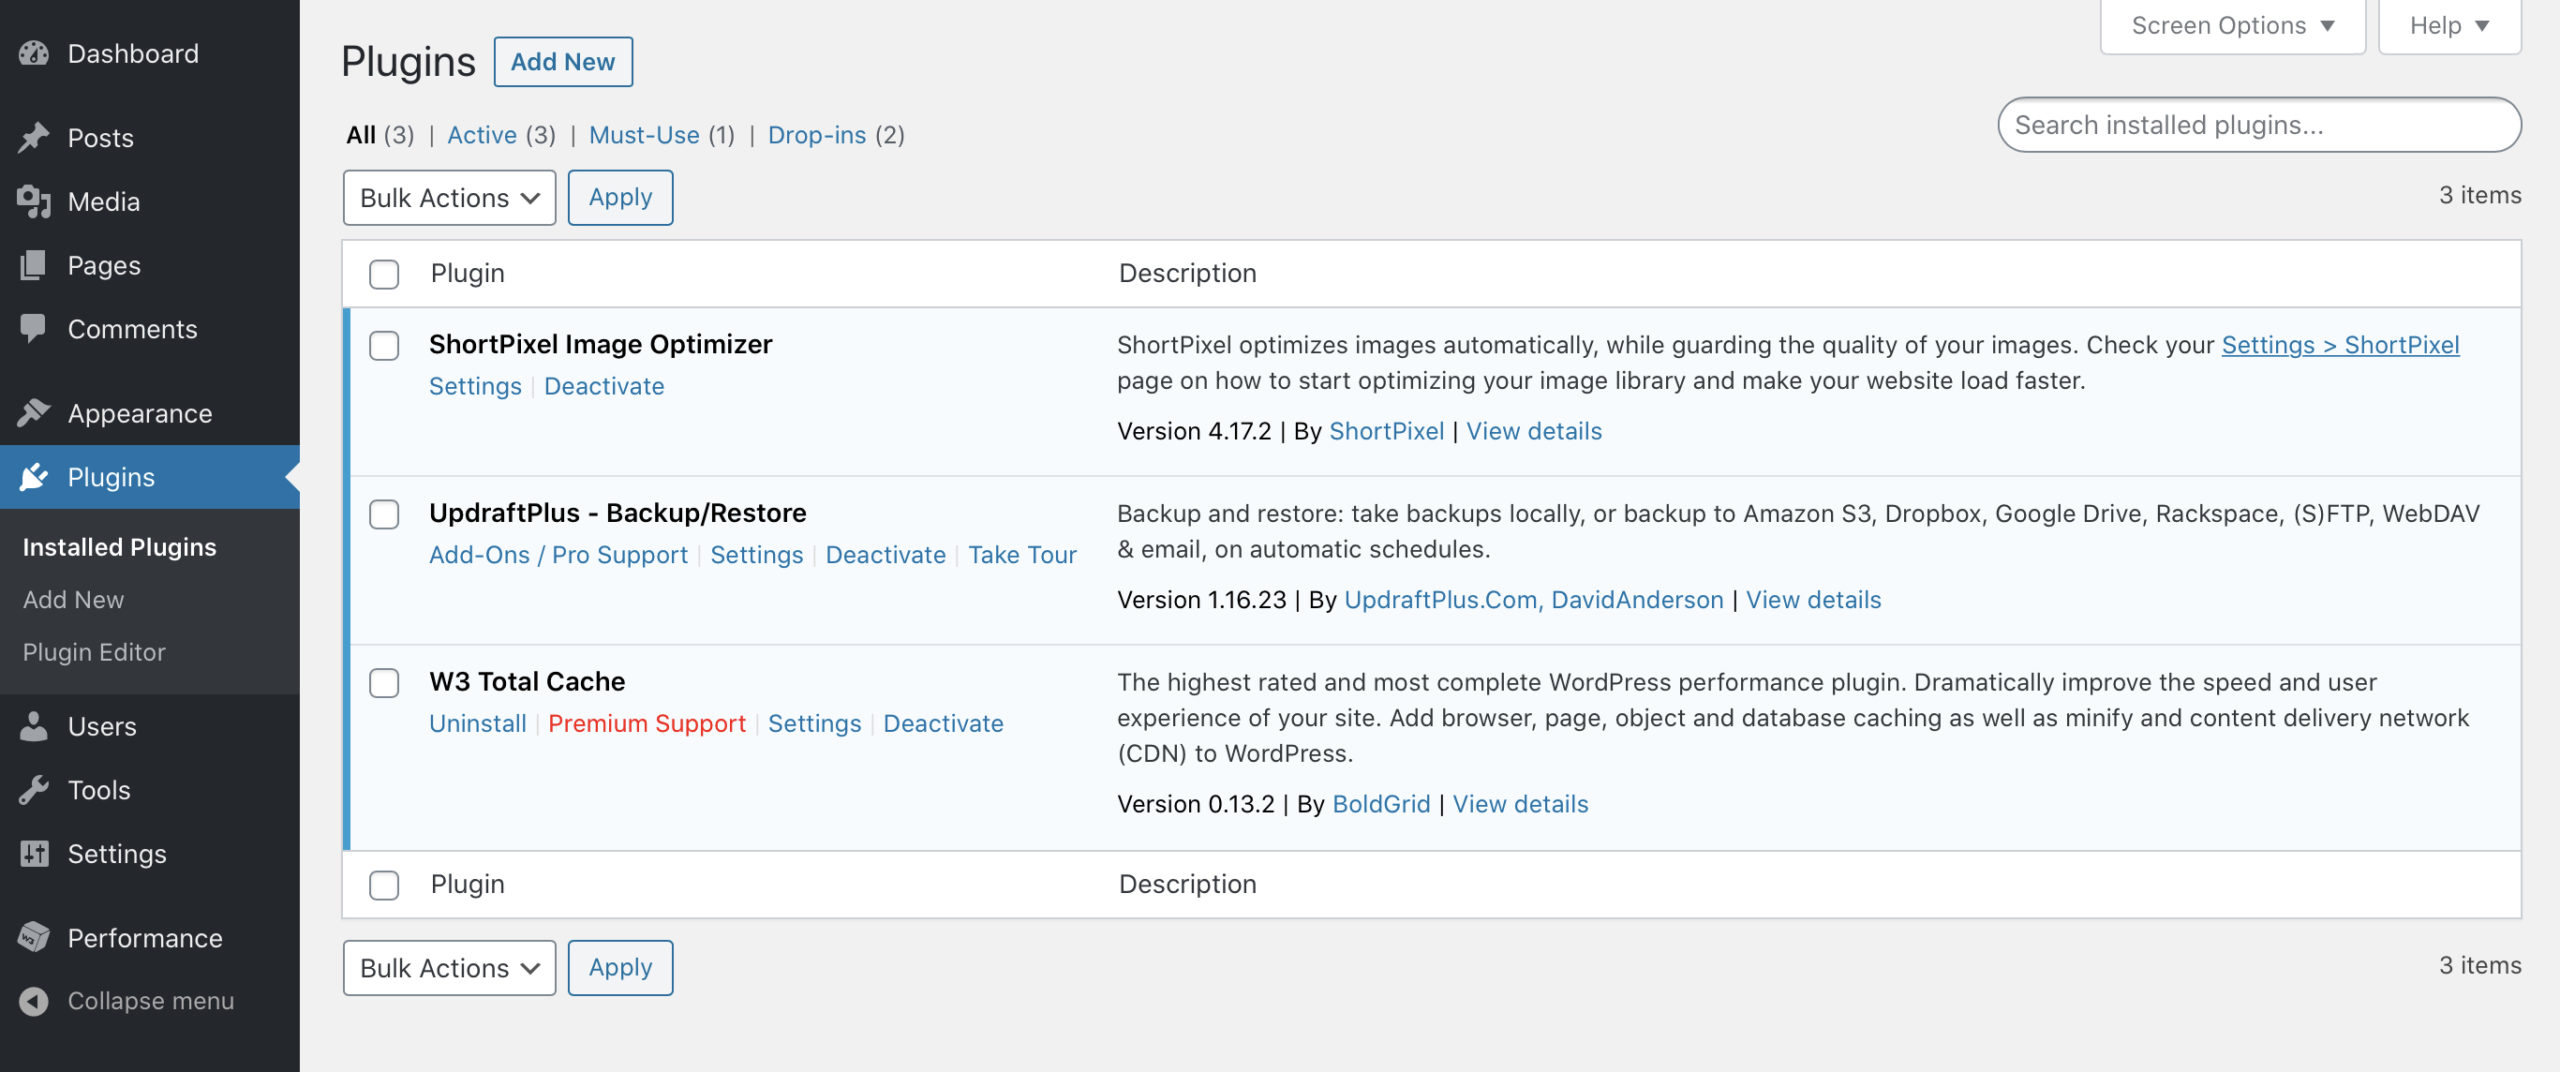This screenshot has width=2560, height=1072.
Task: Click the Add New button beside Plugins heading
Action: (563, 62)
